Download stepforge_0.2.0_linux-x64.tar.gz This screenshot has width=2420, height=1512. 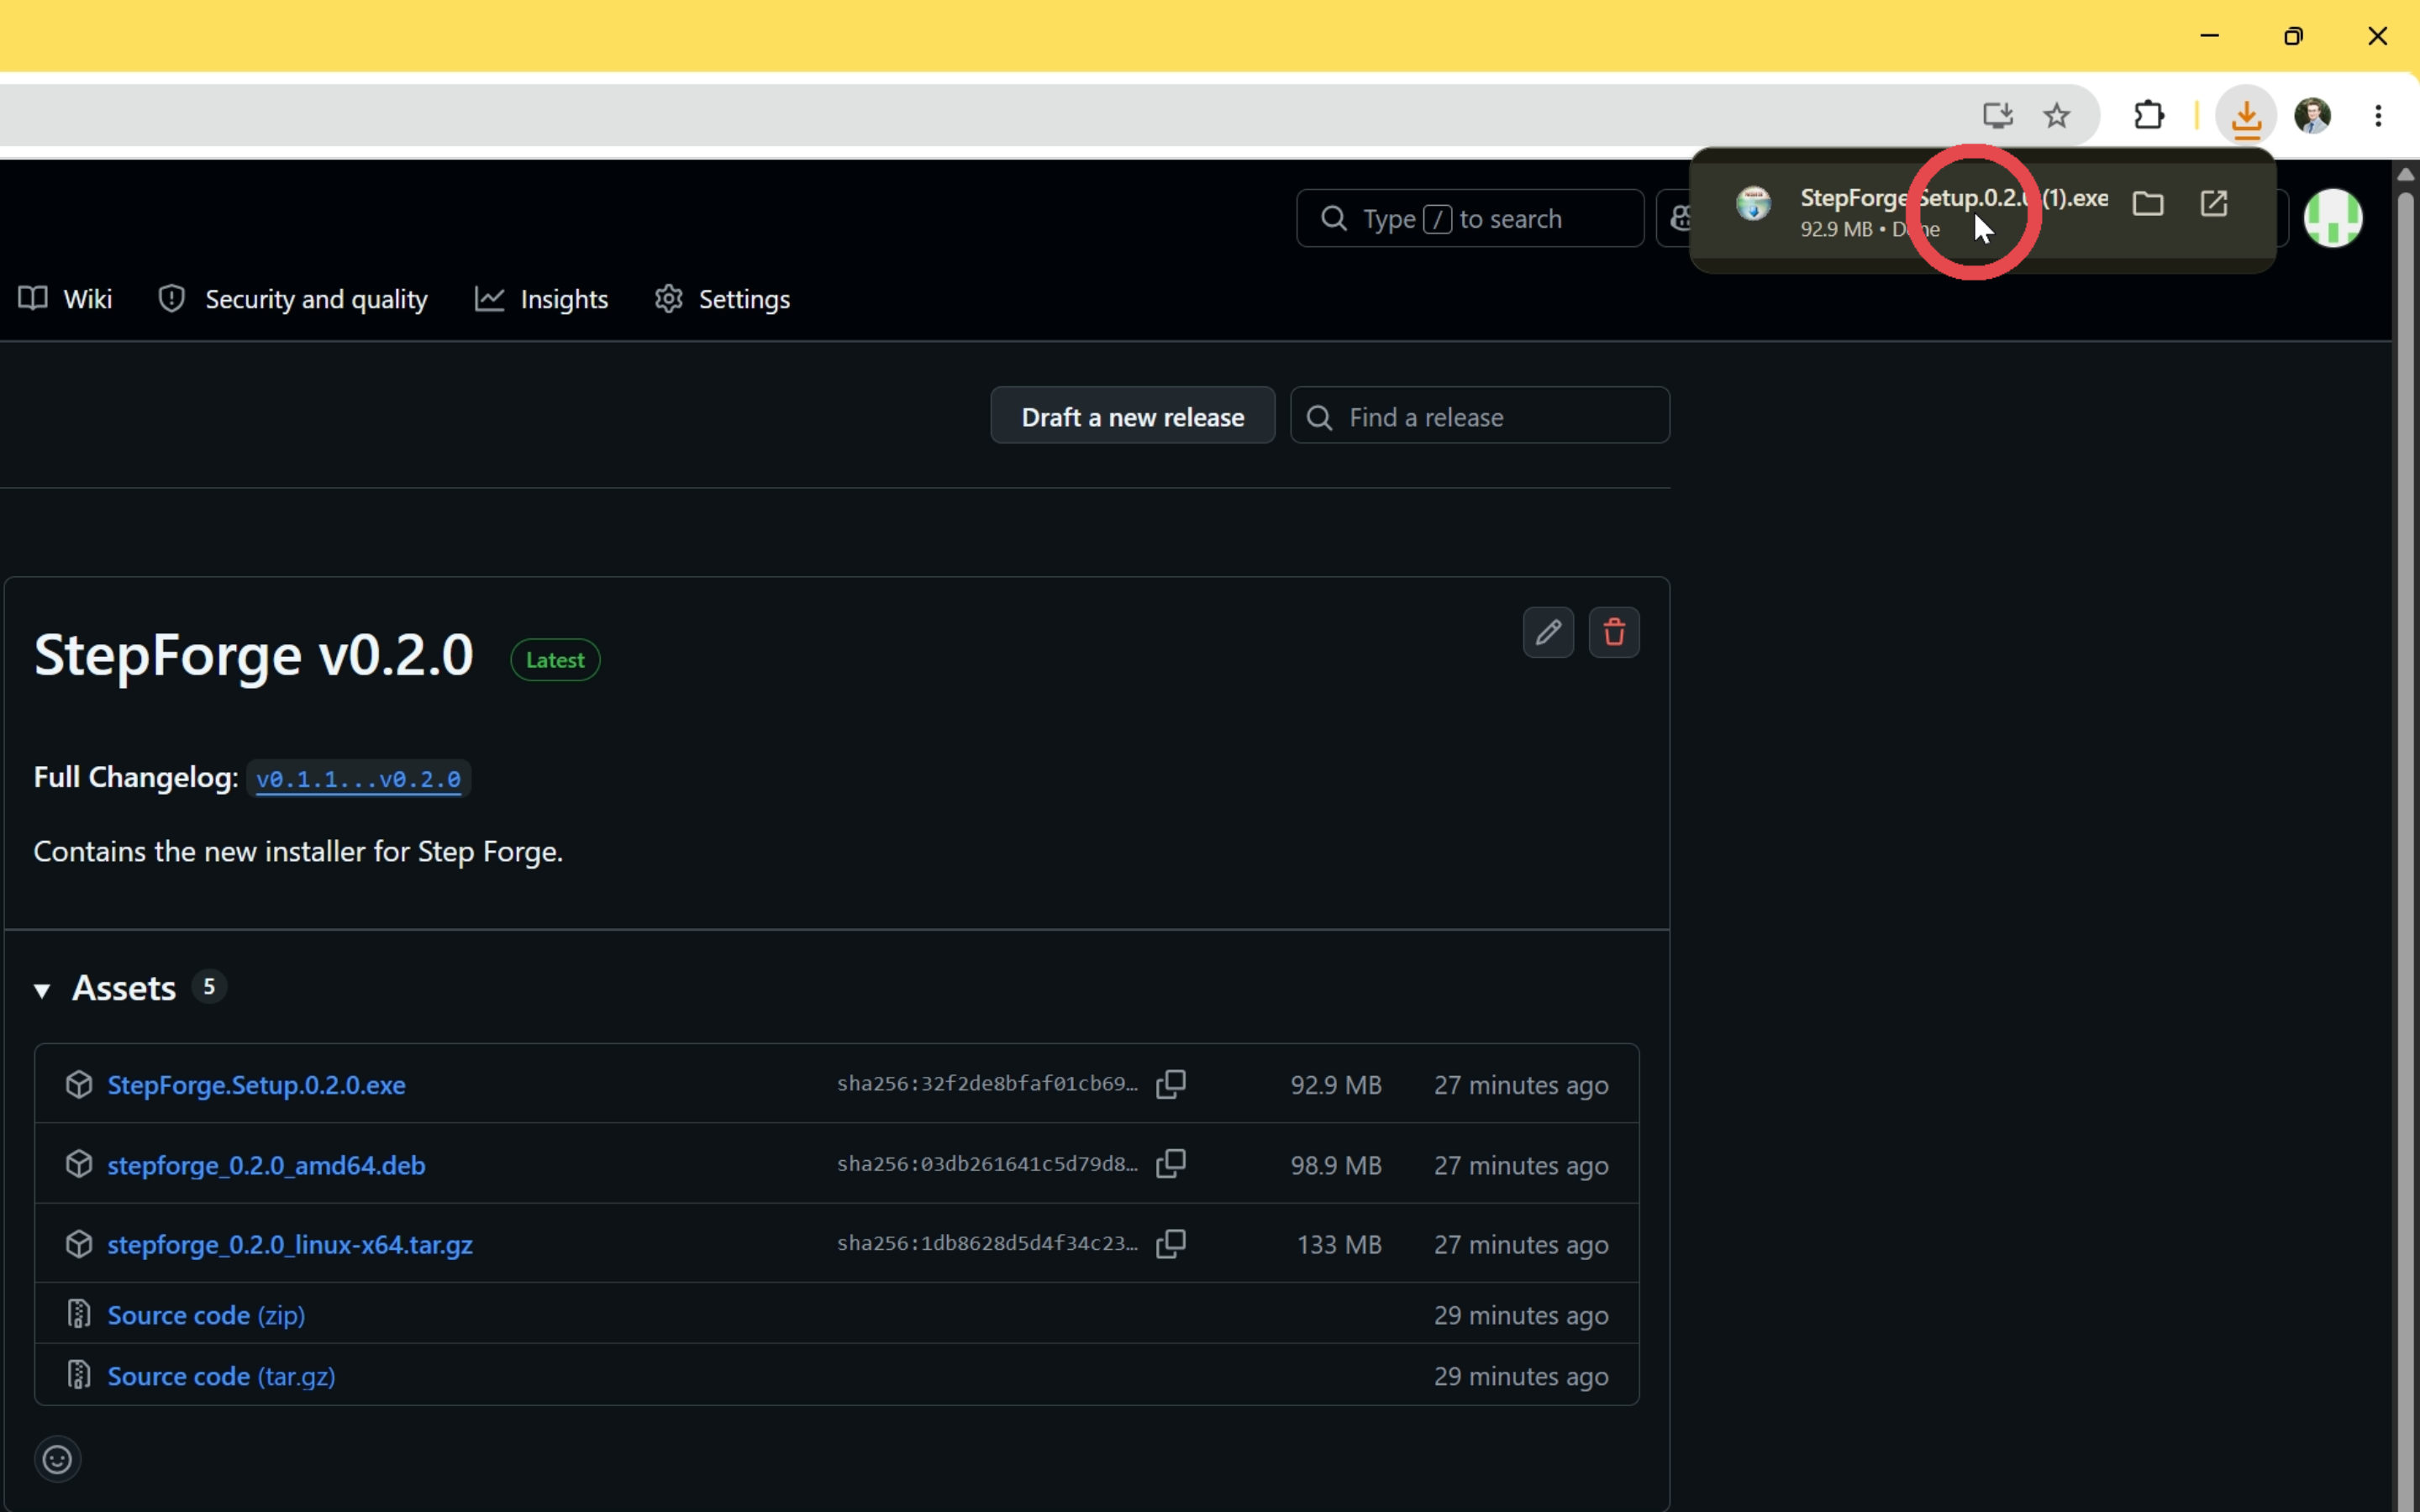[x=290, y=1245]
